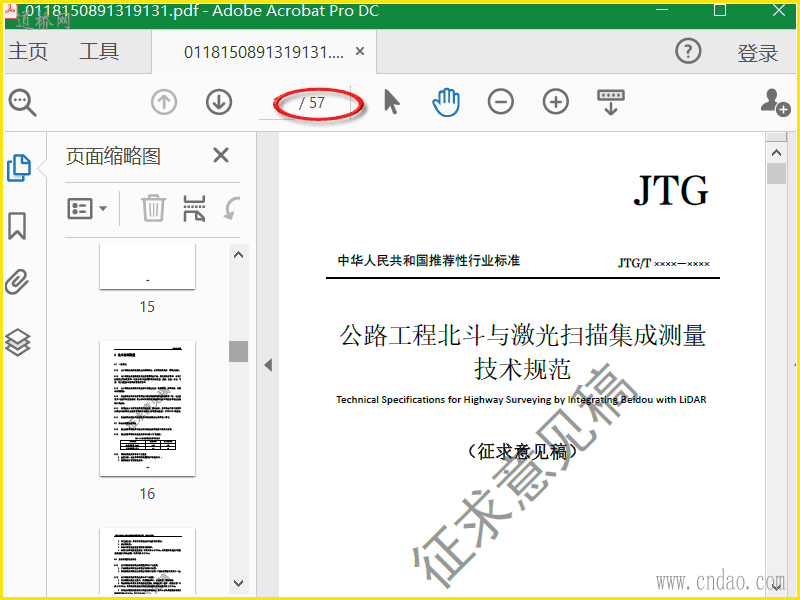Collapse the navigation pane with left triangle
Image resolution: width=800 pixels, height=600 pixels.
268,365
